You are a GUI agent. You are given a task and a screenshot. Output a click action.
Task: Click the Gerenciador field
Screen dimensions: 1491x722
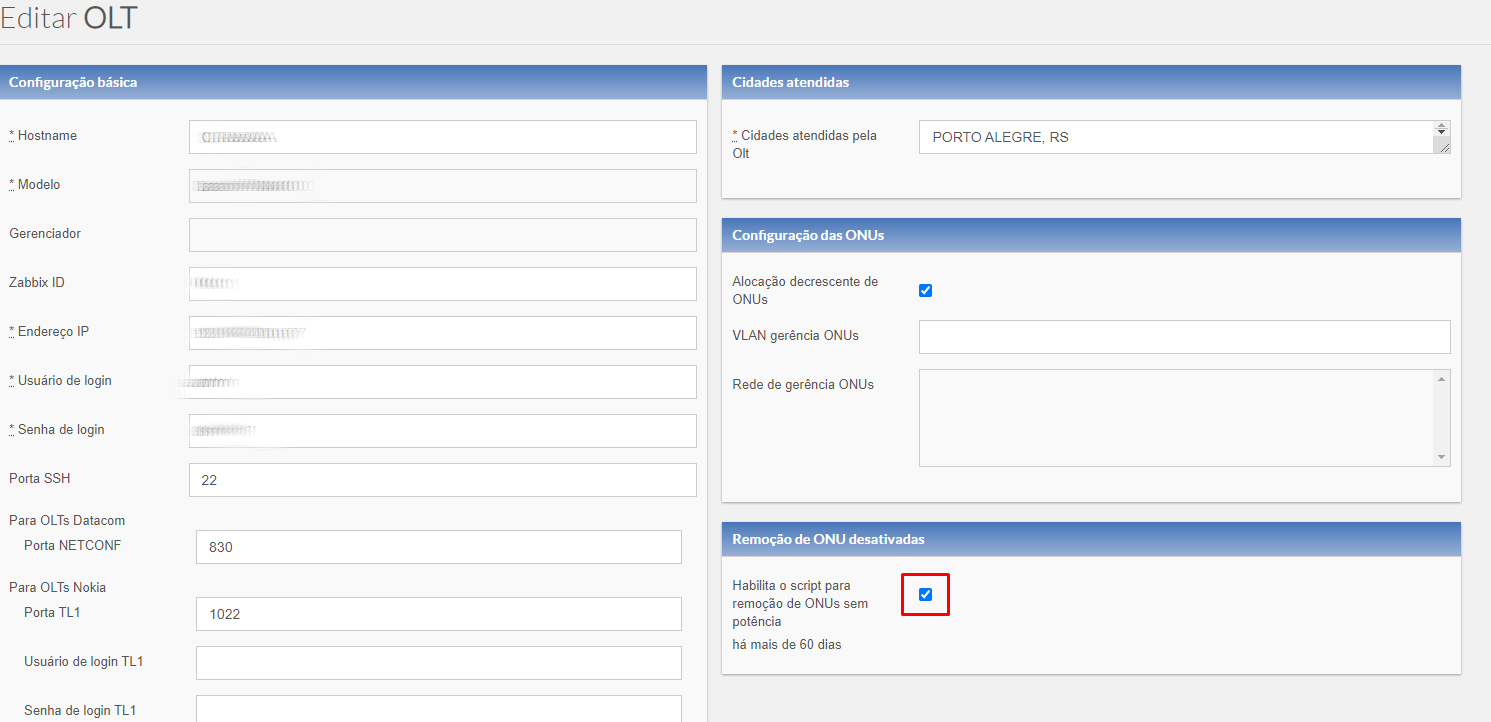click(x=442, y=235)
